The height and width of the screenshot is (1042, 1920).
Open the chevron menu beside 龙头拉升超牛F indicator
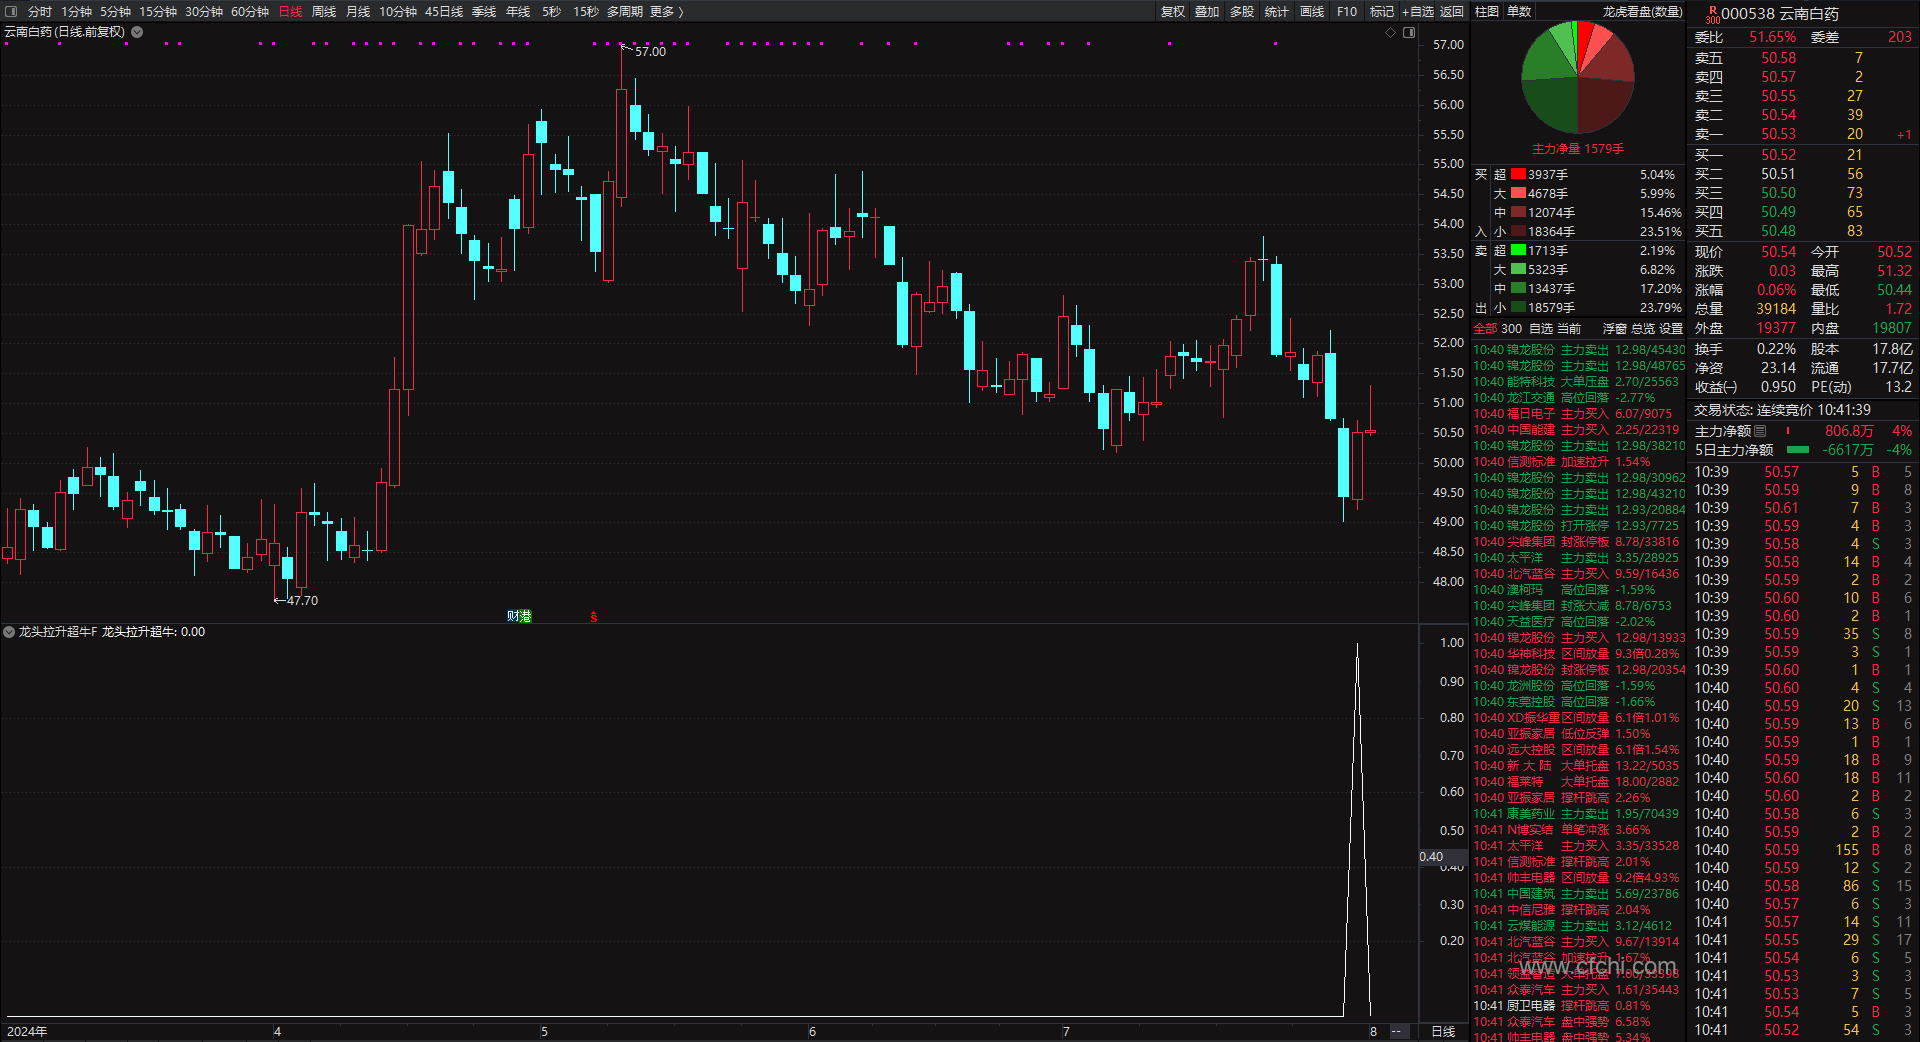9,632
